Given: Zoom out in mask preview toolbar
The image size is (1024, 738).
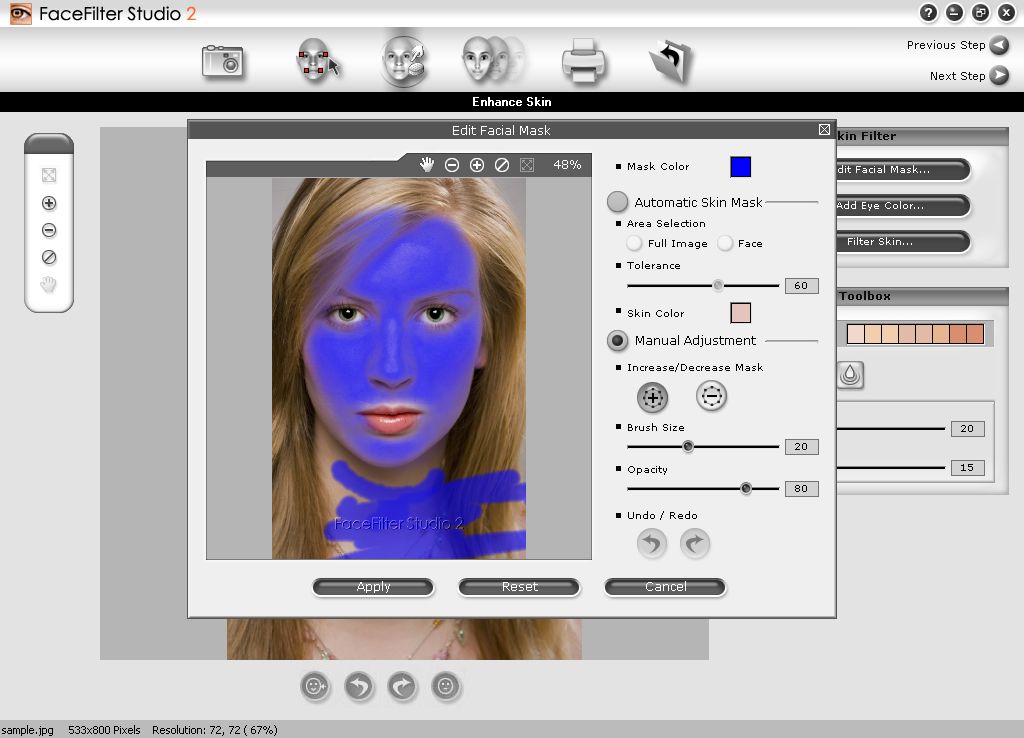Looking at the screenshot, I should [x=452, y=165].
